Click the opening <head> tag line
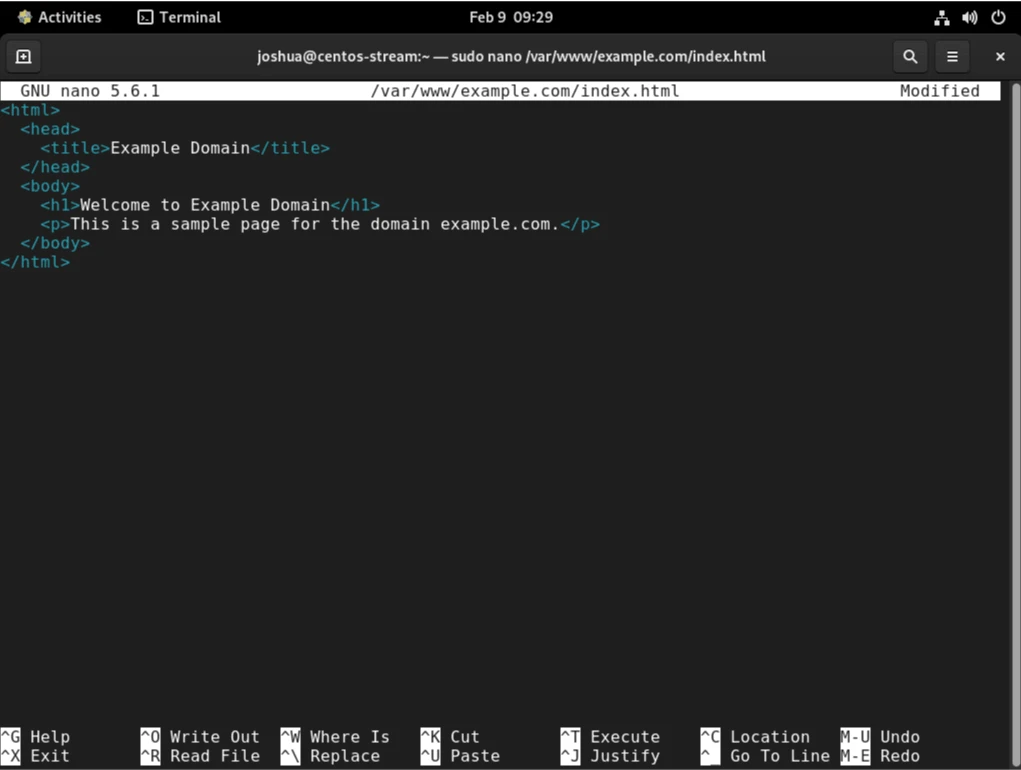Screen dimensions: 1021x770 pyautogui.click(x=50, y=129)
